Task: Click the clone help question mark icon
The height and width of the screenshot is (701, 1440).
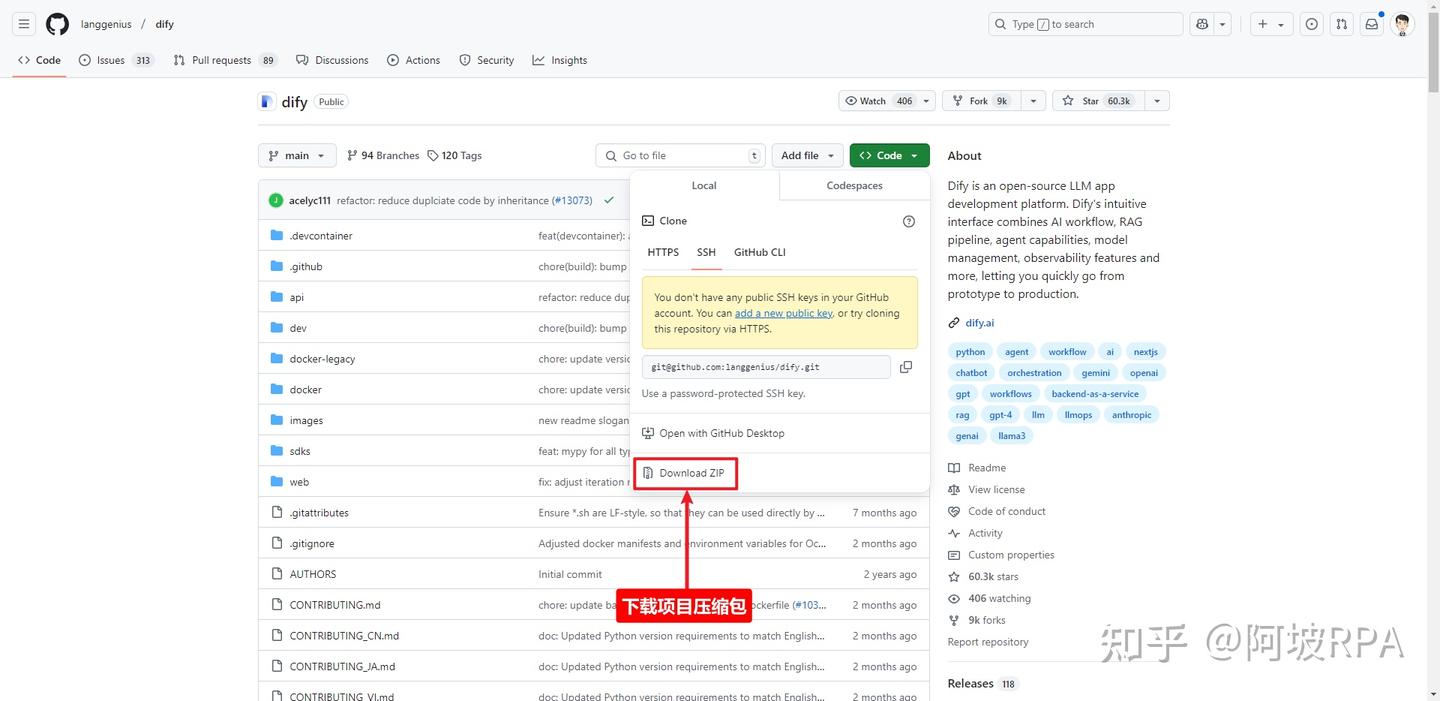Action: pyautogui.click(x=909, y=221)
